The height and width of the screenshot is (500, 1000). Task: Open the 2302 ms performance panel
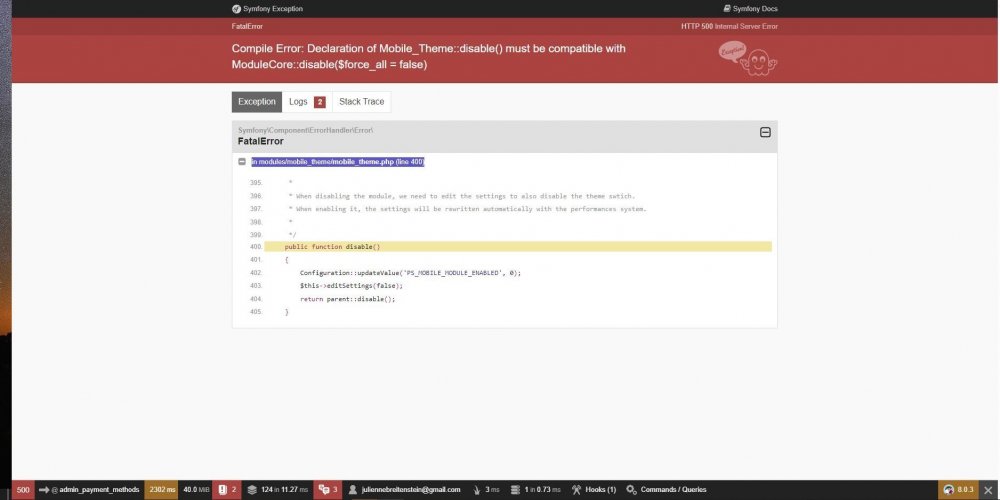tap(161, 490)
